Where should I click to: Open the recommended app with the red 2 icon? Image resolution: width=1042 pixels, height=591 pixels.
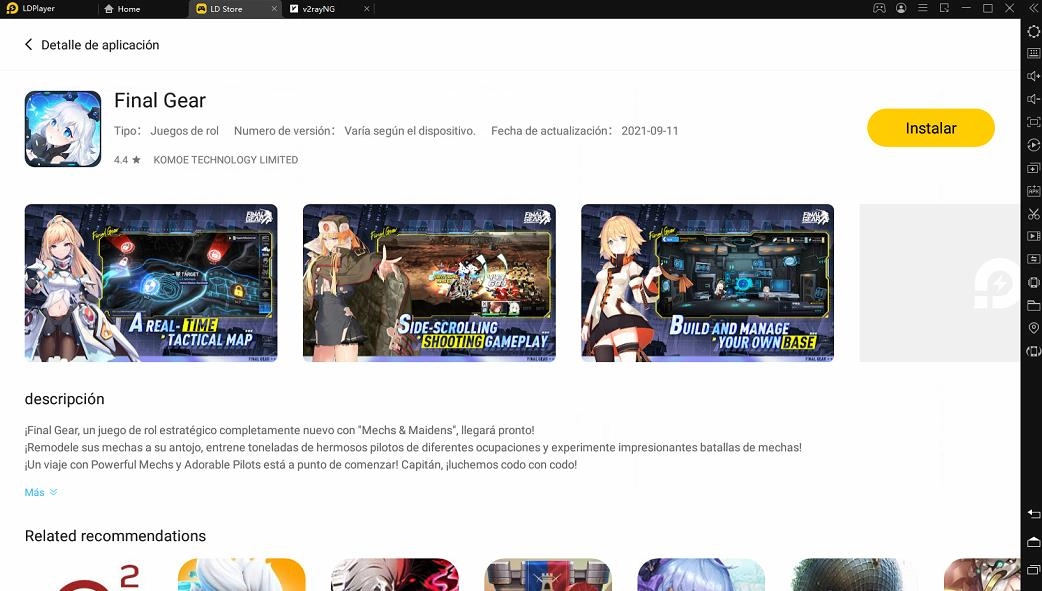pyautogui.click(x=88, y=575)
